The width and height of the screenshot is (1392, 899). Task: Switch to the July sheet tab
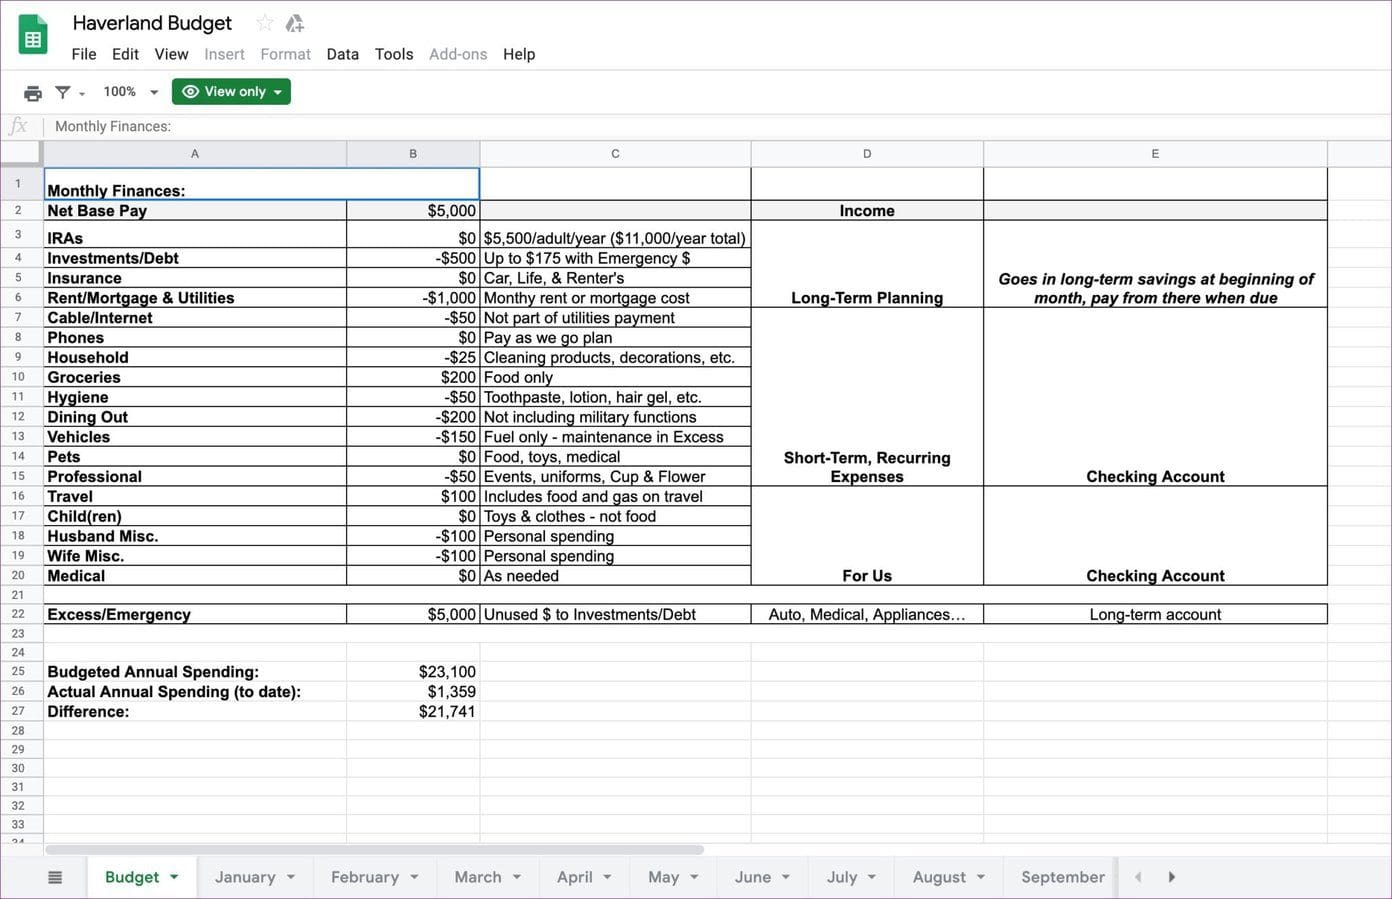coord(842,877)
